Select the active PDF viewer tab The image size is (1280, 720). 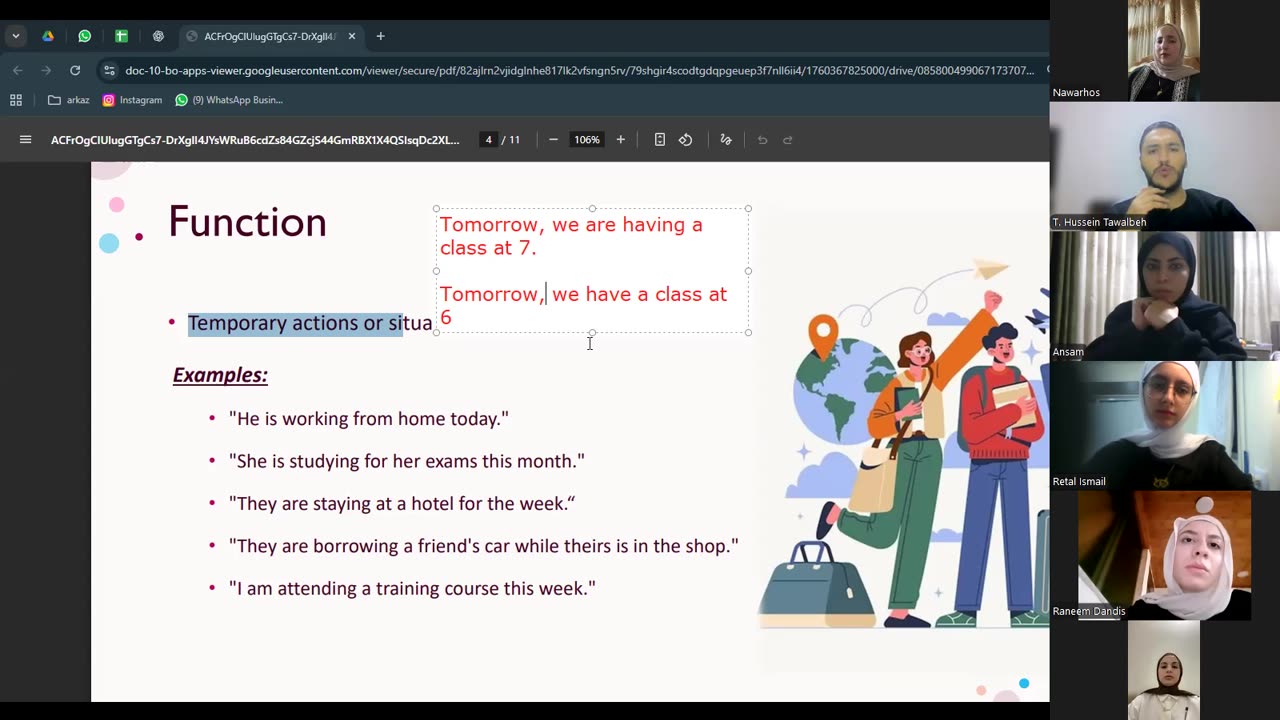click(x=271, y=36)
